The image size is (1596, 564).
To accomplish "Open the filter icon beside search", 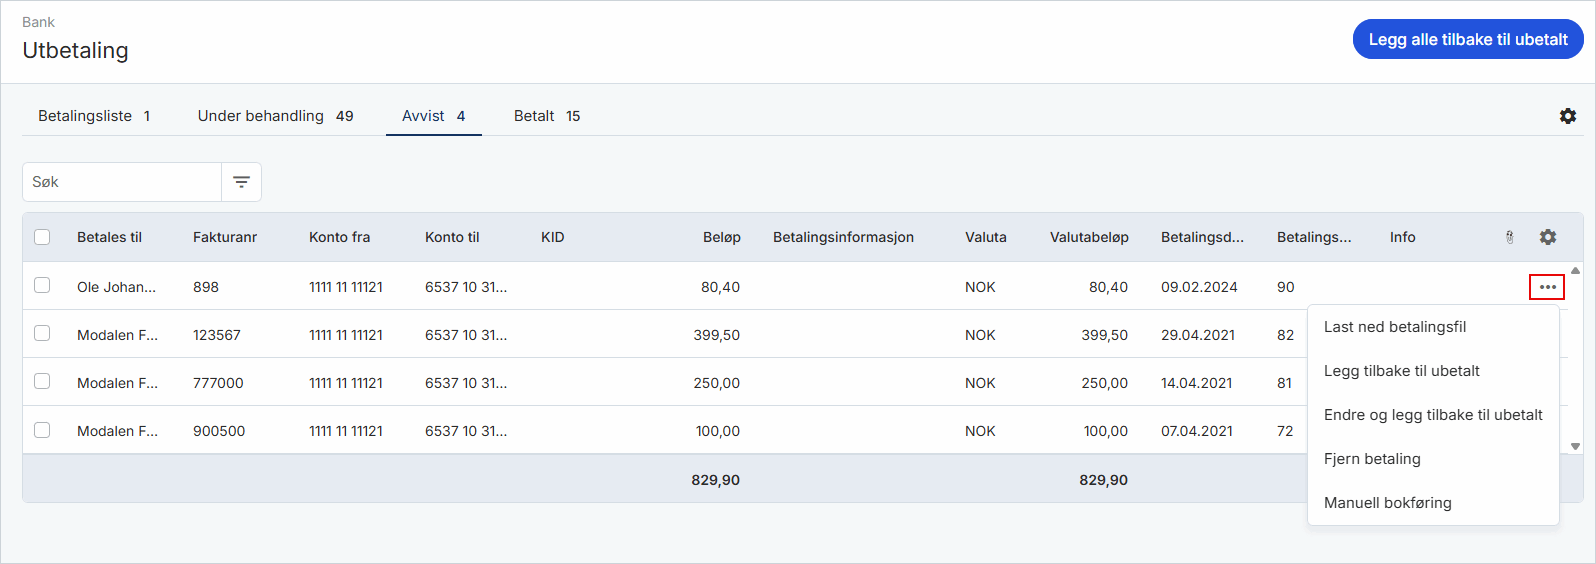I will (x=241, y=182).
